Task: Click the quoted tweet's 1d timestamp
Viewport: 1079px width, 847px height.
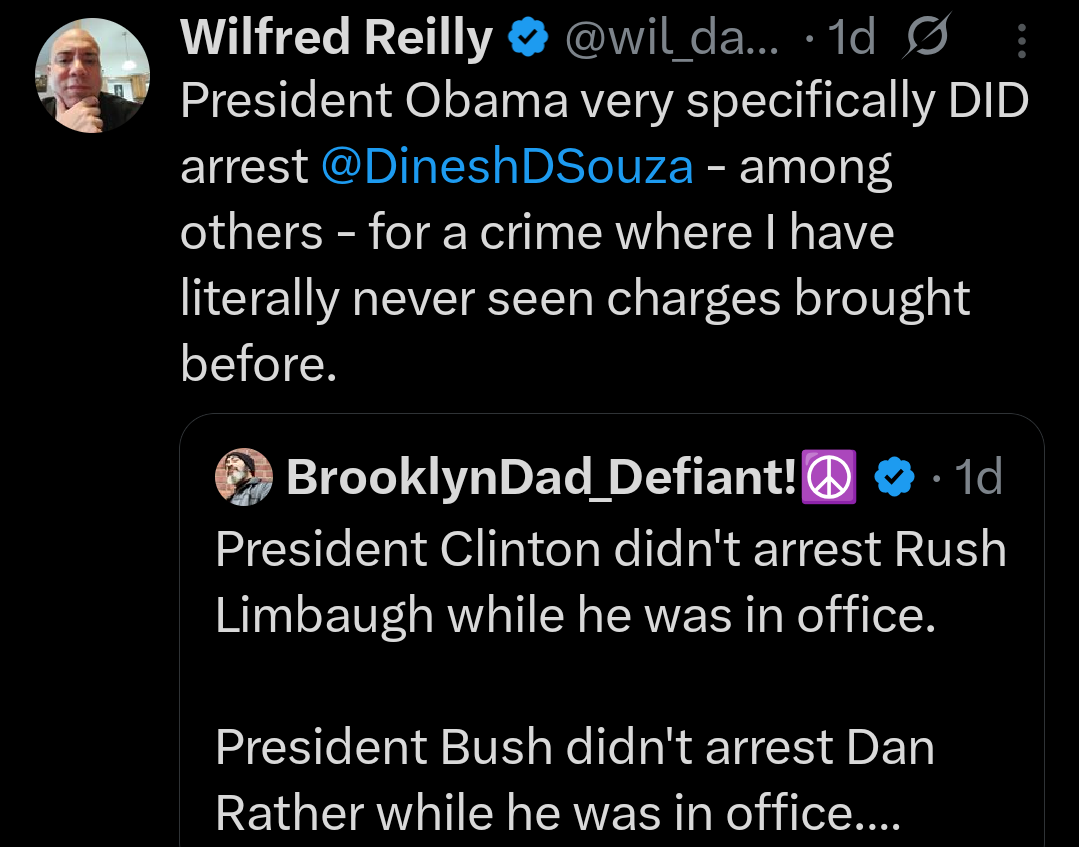Action: click(975, 477)
